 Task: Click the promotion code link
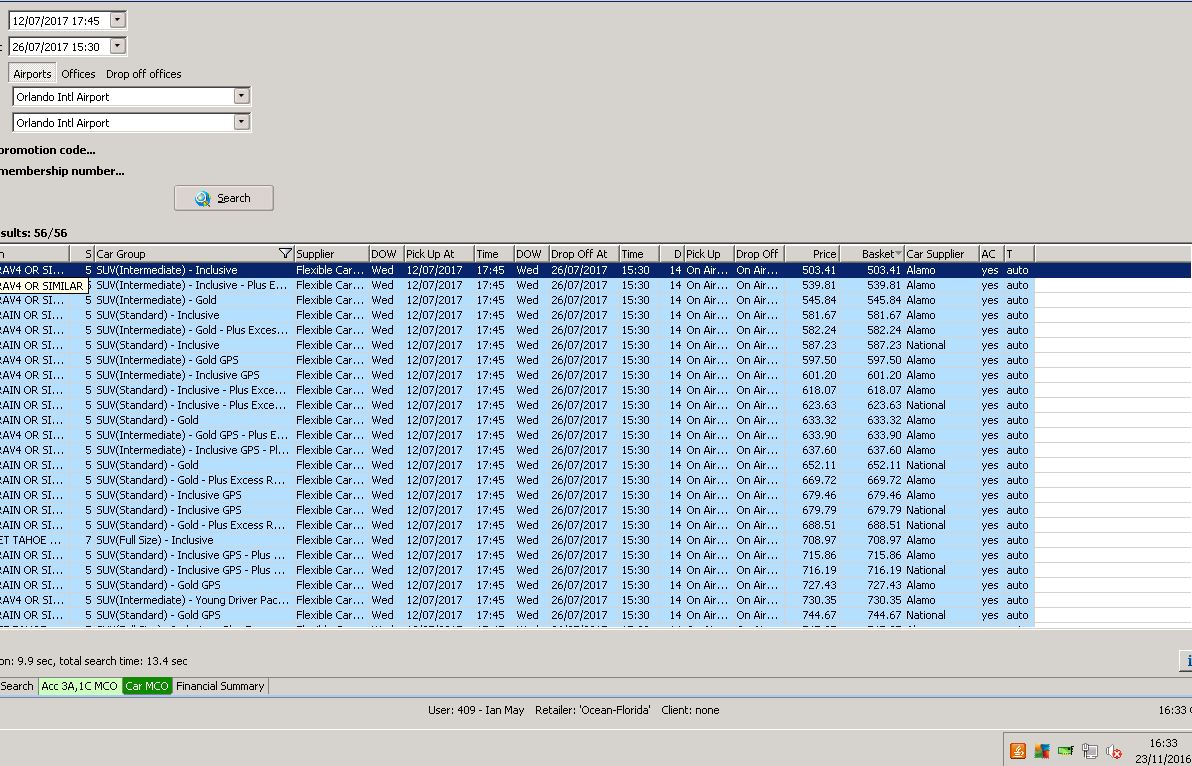[x=47, y=150]
